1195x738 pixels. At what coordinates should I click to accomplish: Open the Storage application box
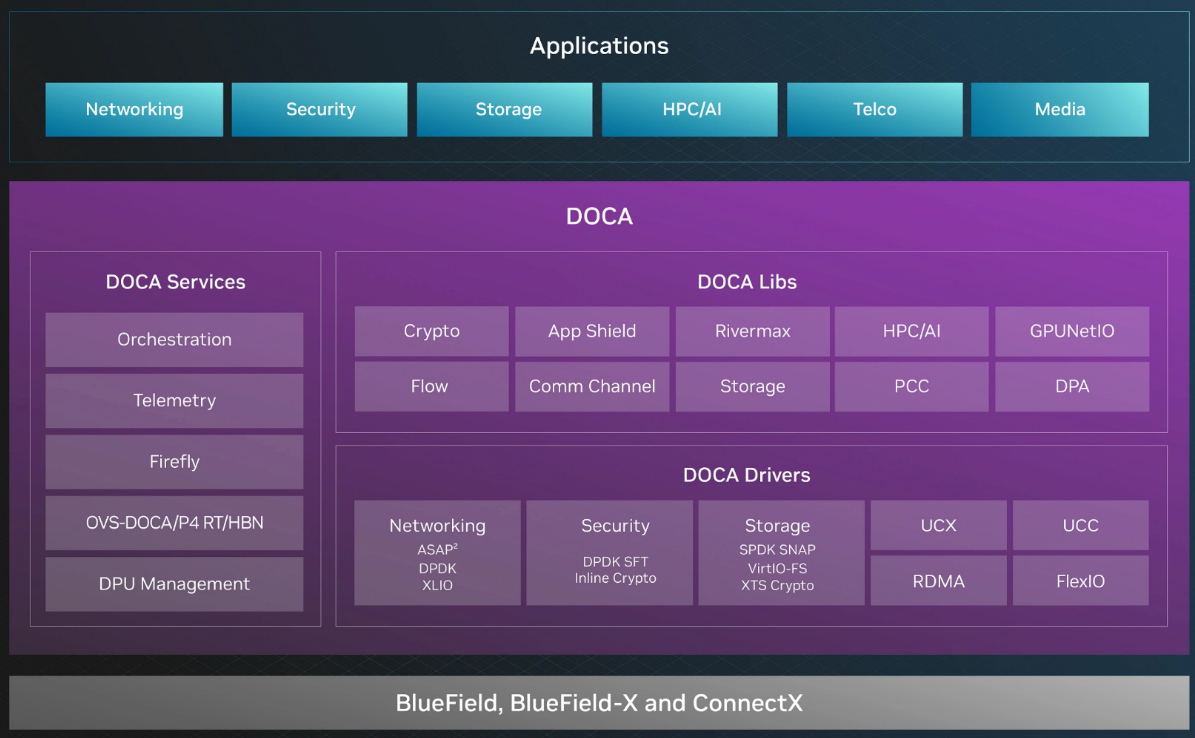pyautogui.click(x=505, y=110)
